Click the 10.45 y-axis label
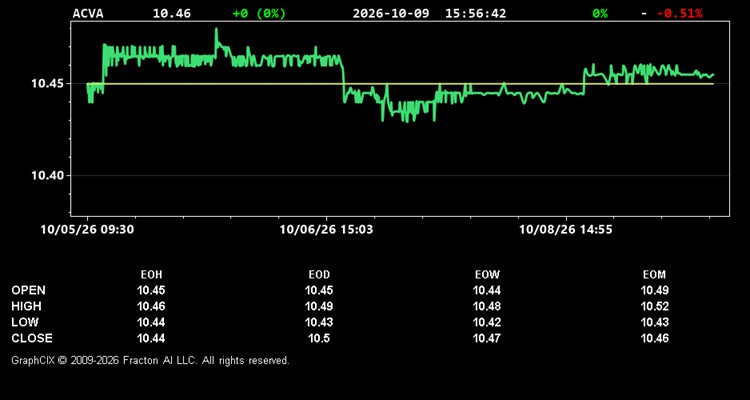Image resolution: width=750 pixels, height=400 pixels. click(x=47, y=84)
